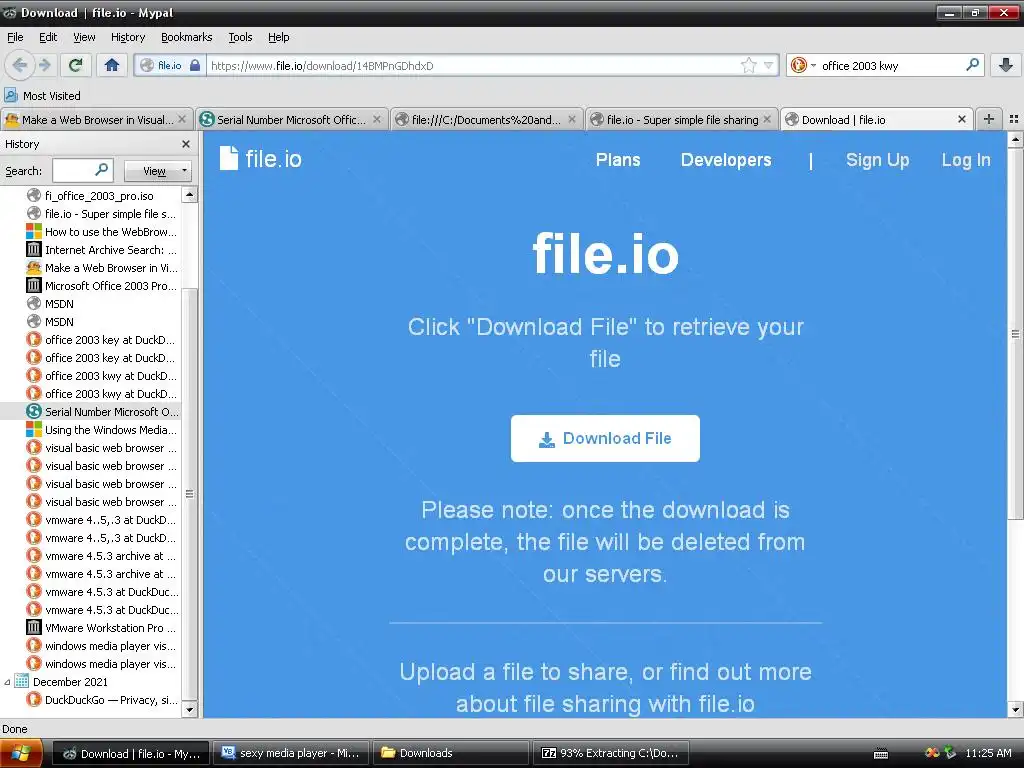
Task: Open the File menu
Action: pos(15,37)
